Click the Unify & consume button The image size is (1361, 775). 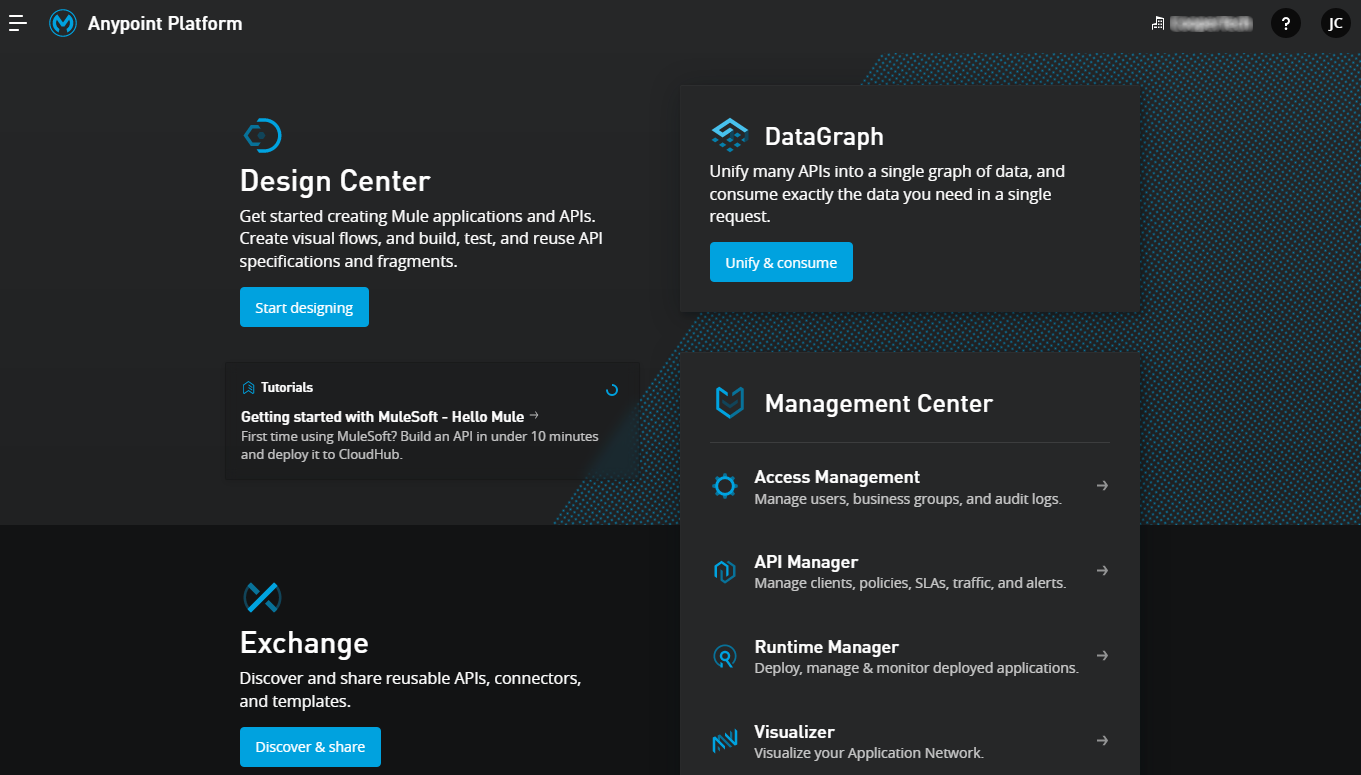point(781,262)
